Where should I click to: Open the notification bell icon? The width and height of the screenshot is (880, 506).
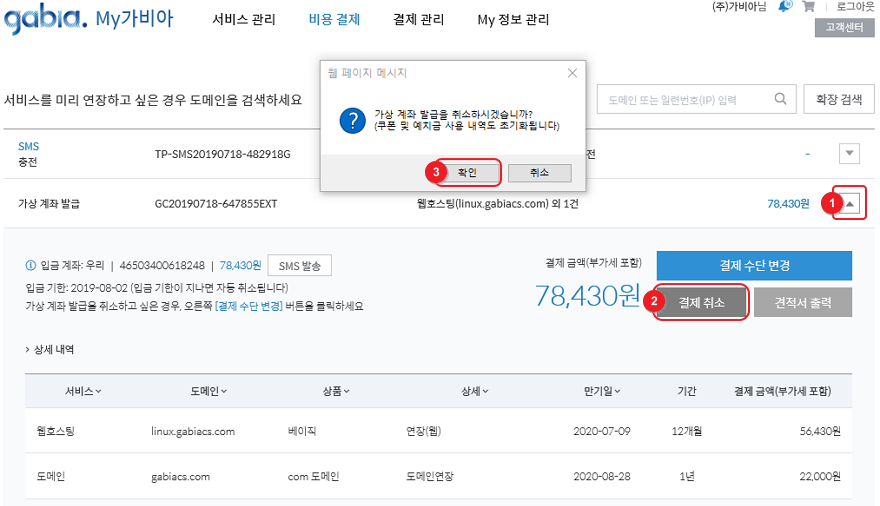(x=785, y=6)
